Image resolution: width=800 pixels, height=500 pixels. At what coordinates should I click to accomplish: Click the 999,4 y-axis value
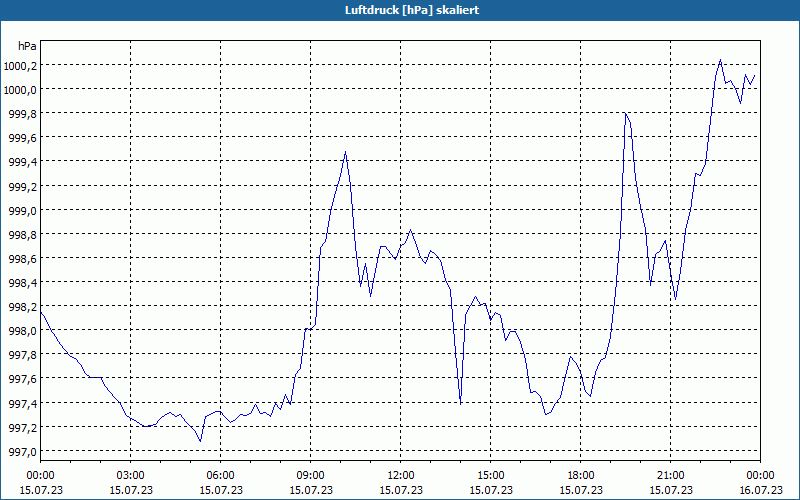(23, 162)
